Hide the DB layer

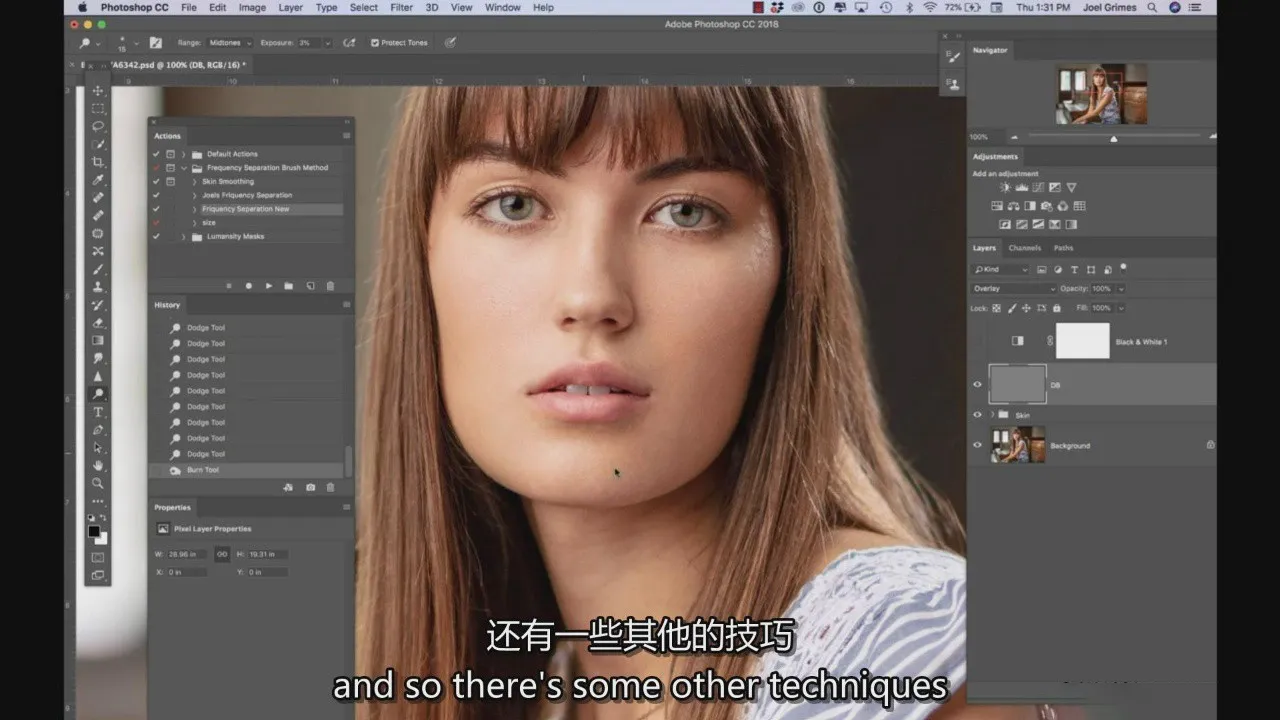(978, 385)
